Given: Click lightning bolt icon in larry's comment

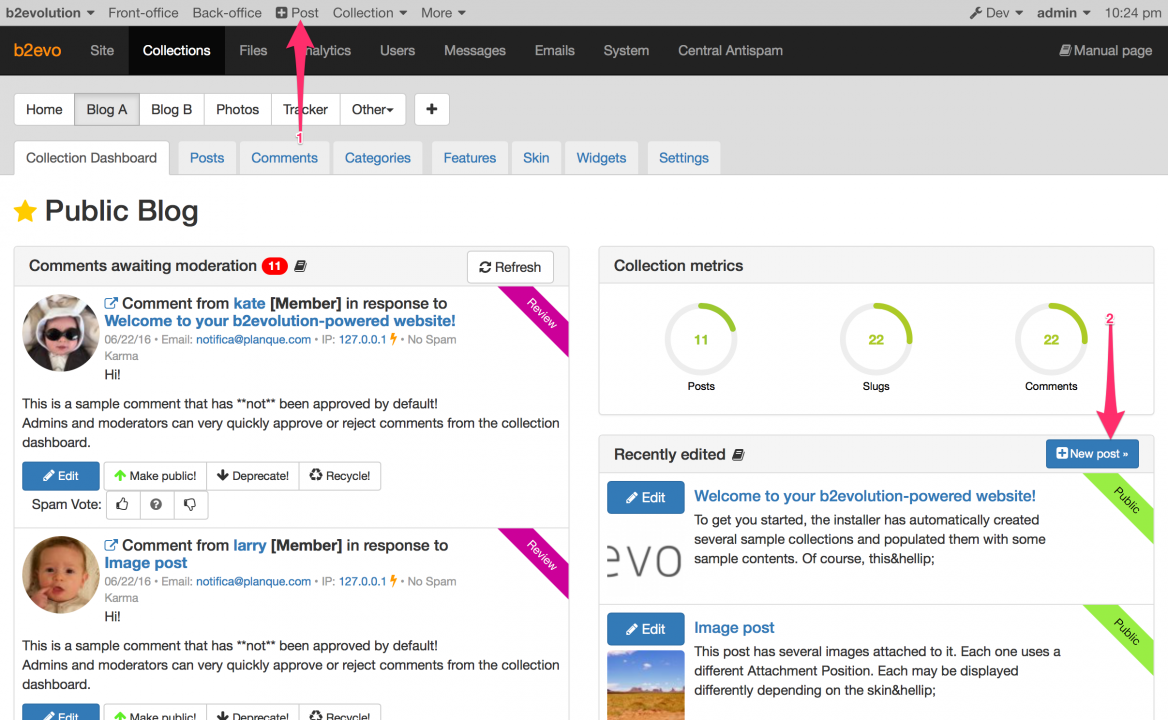Looking at the screenshot, I should coord(393,581).
